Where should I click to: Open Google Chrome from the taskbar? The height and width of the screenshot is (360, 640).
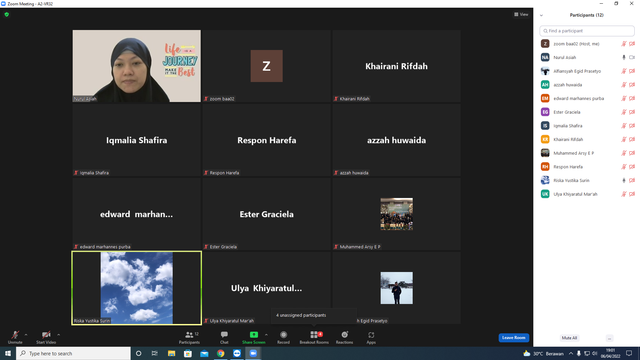[220, 353]
